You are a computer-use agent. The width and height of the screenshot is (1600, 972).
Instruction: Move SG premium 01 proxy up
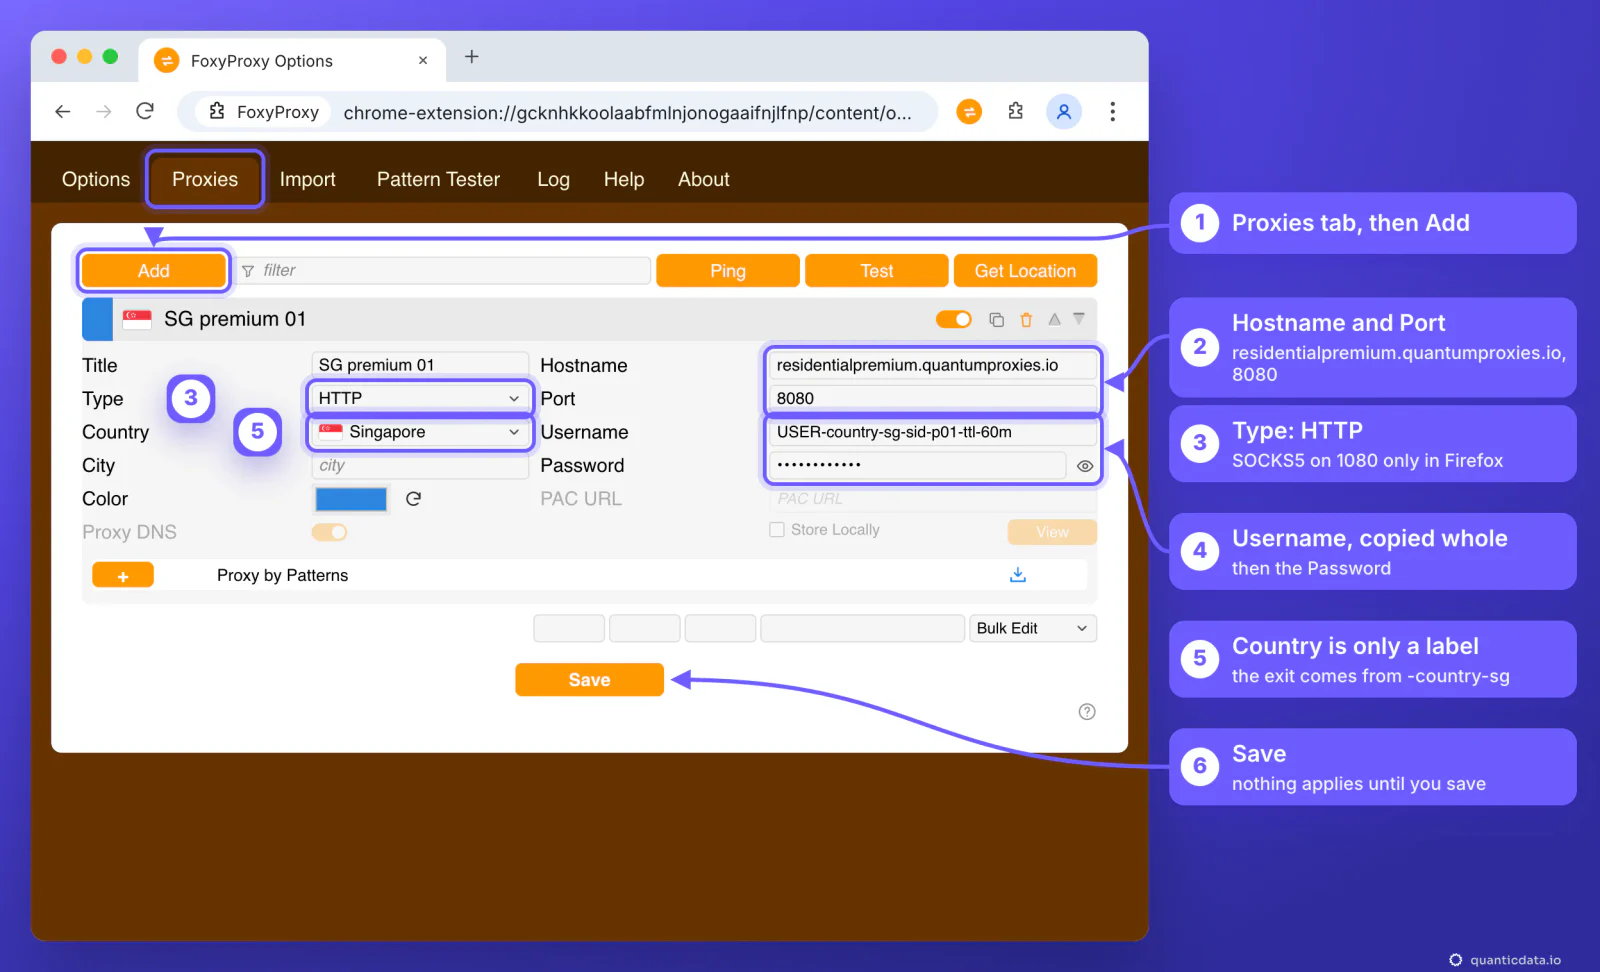click(x=1054, y=319)
